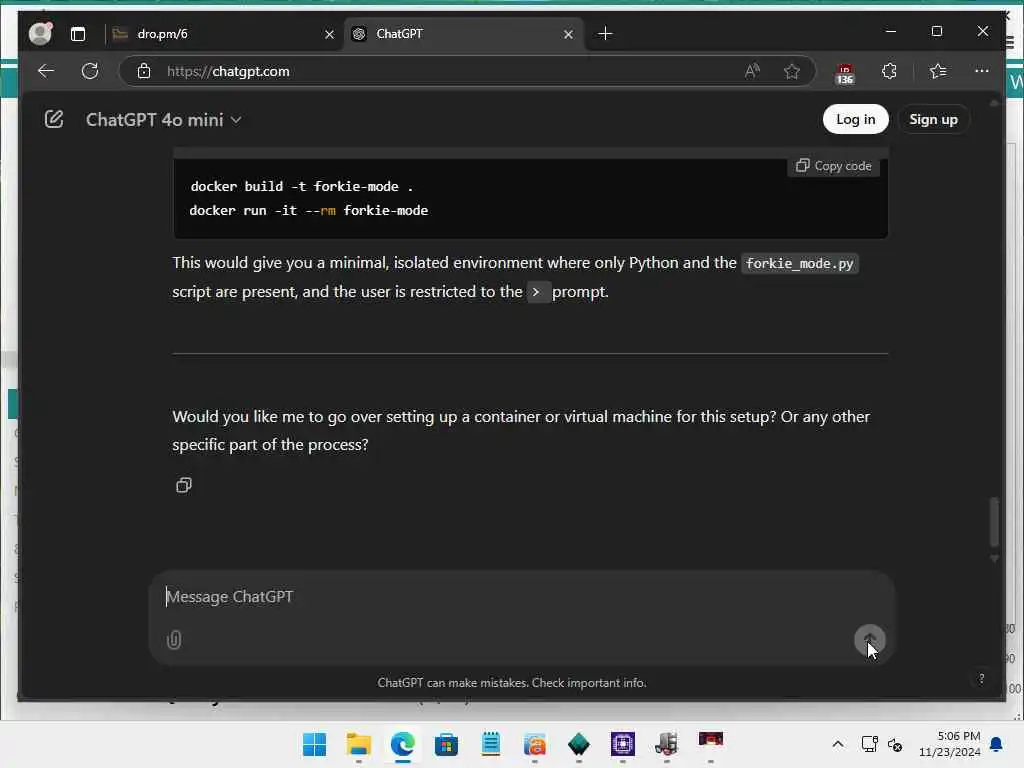Open the tab actions menu icon

pos(78,34)
